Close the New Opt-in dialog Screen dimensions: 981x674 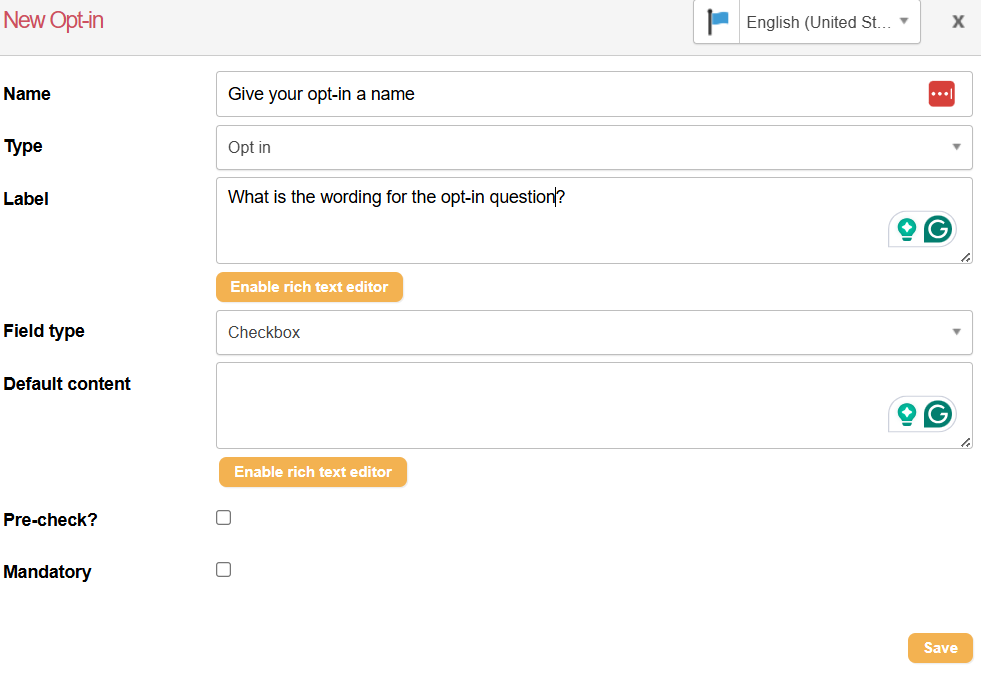[958, 22]
